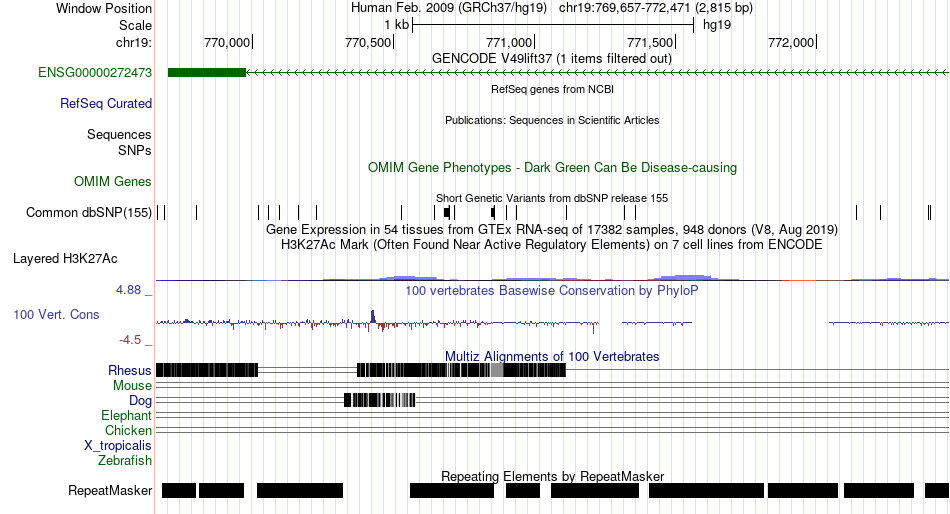
Task: Click the chr19:769,657-772,471 (2,815 bp) position text
Action: [656, 8]
